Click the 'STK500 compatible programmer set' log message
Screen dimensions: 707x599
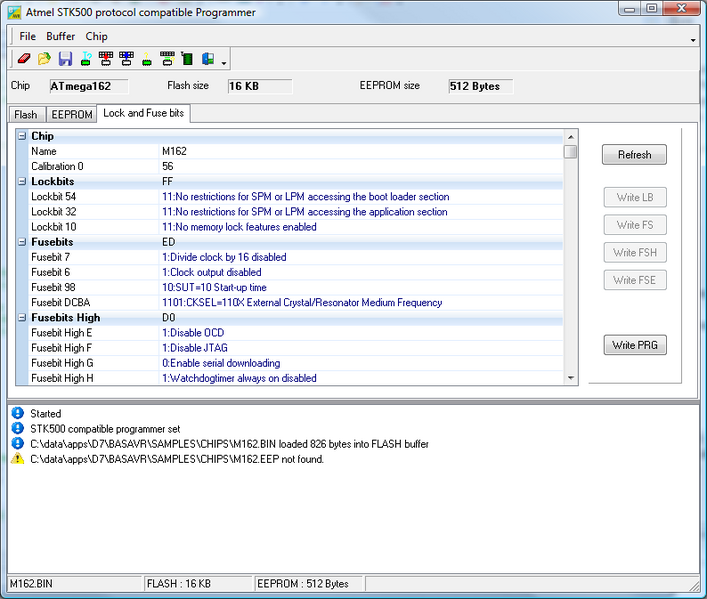tap(105, 429)
